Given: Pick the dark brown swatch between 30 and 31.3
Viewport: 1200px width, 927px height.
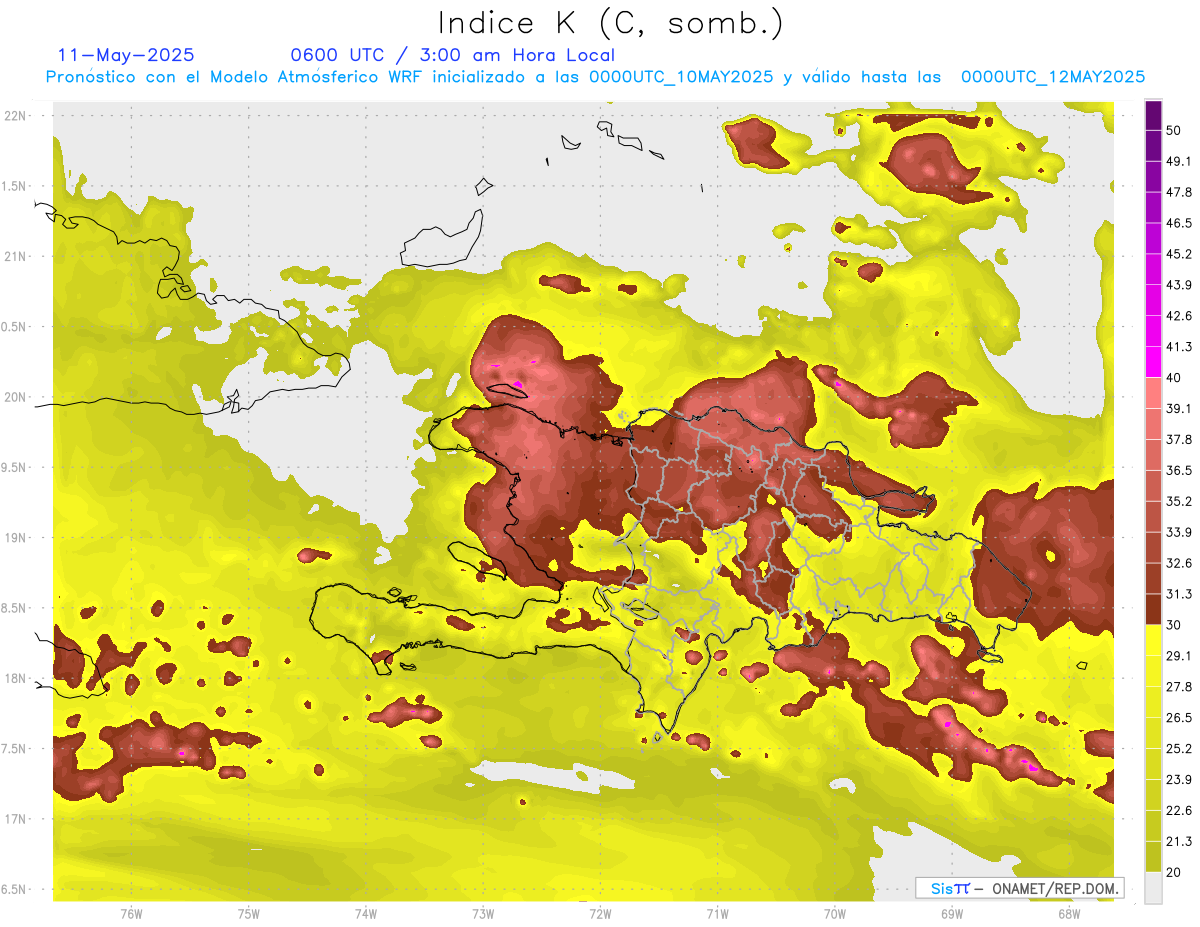Looking at the screenshot, I should pyautogui.click(x=1153, y=609).
